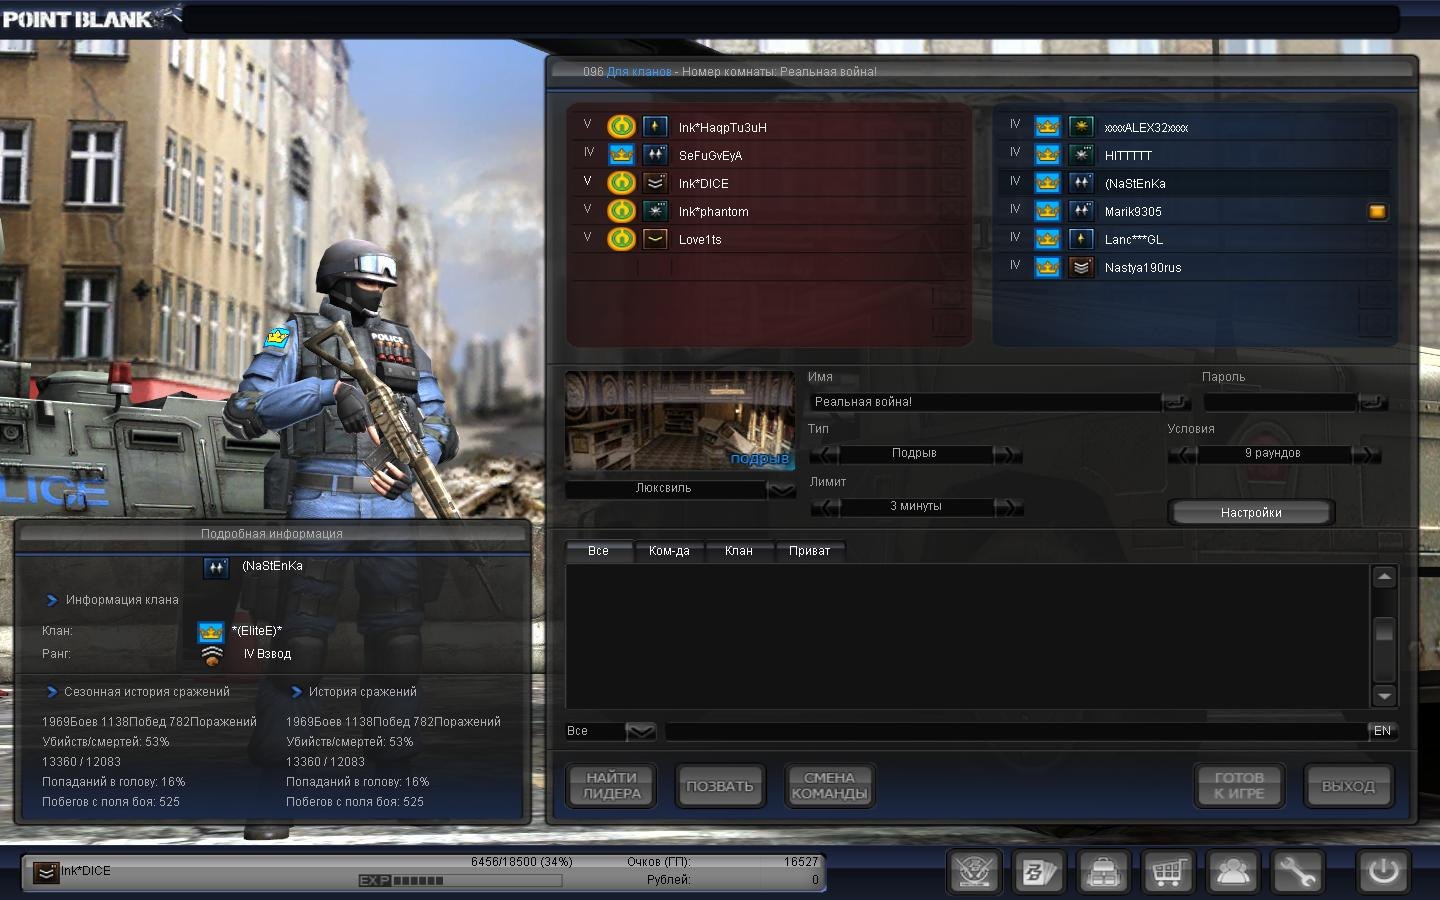The height and width of the screenshot is (900, 1440).
Task: Click the Люксвиль map preview thumbnail
Action: tap(680, 421)
